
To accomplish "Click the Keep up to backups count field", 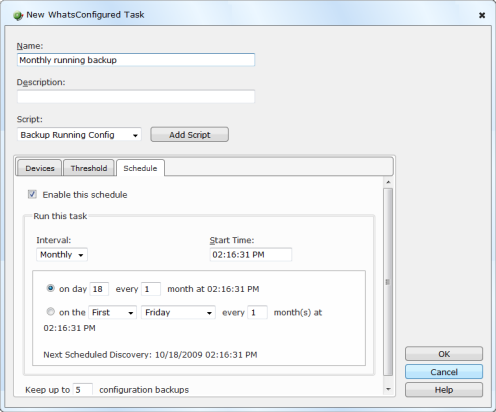I will click(x=83, y=389).
